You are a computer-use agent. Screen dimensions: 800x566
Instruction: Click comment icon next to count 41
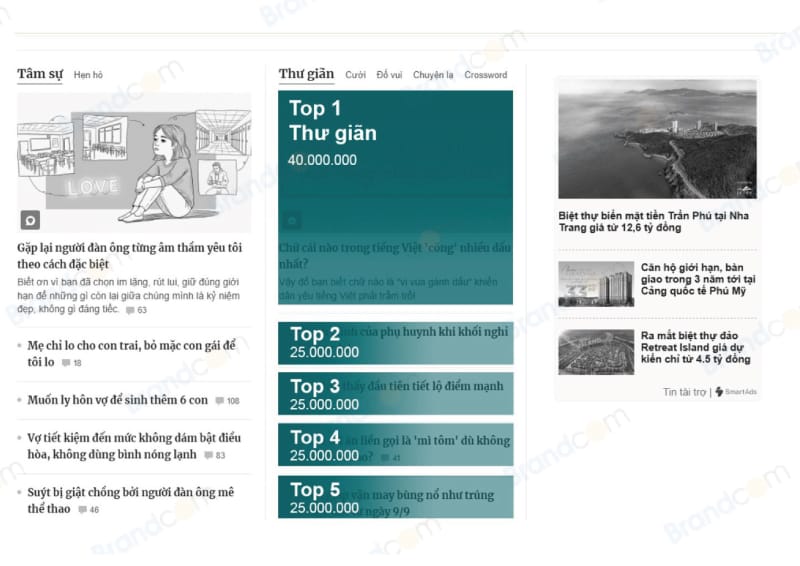(x=385, y=458)
